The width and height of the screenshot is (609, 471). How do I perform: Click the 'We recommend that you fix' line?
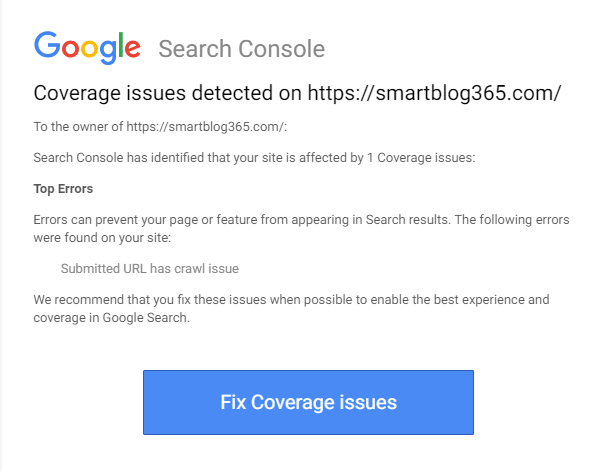point(291,300)
